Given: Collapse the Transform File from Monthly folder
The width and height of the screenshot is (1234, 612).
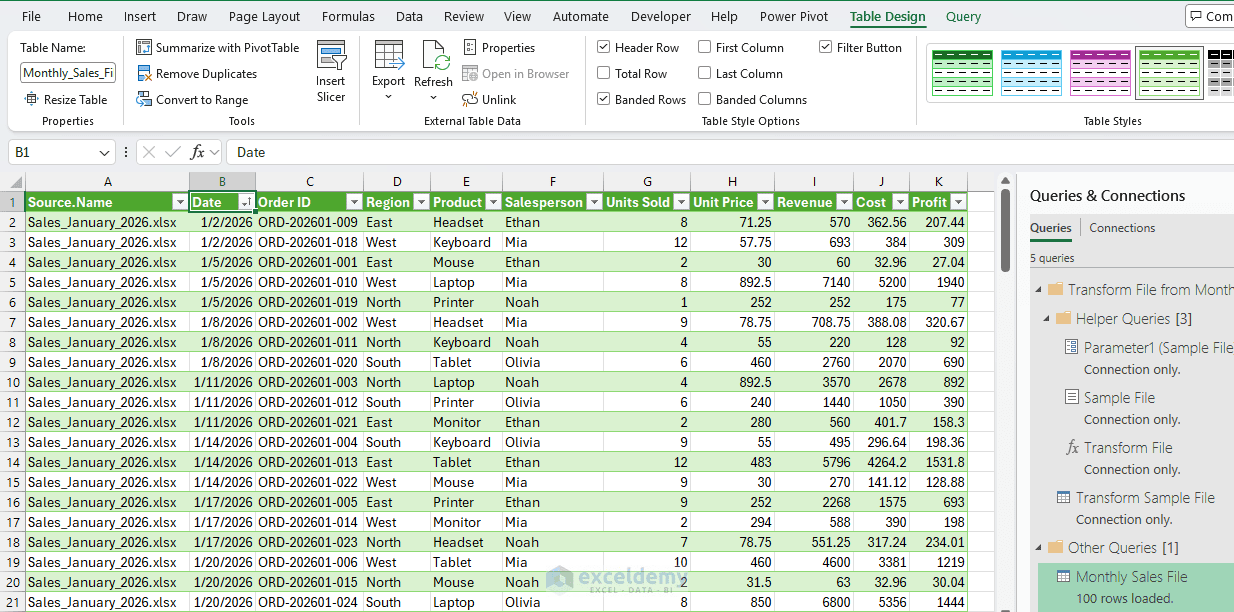Looking at the screenshot, I should coord(1039,289).
